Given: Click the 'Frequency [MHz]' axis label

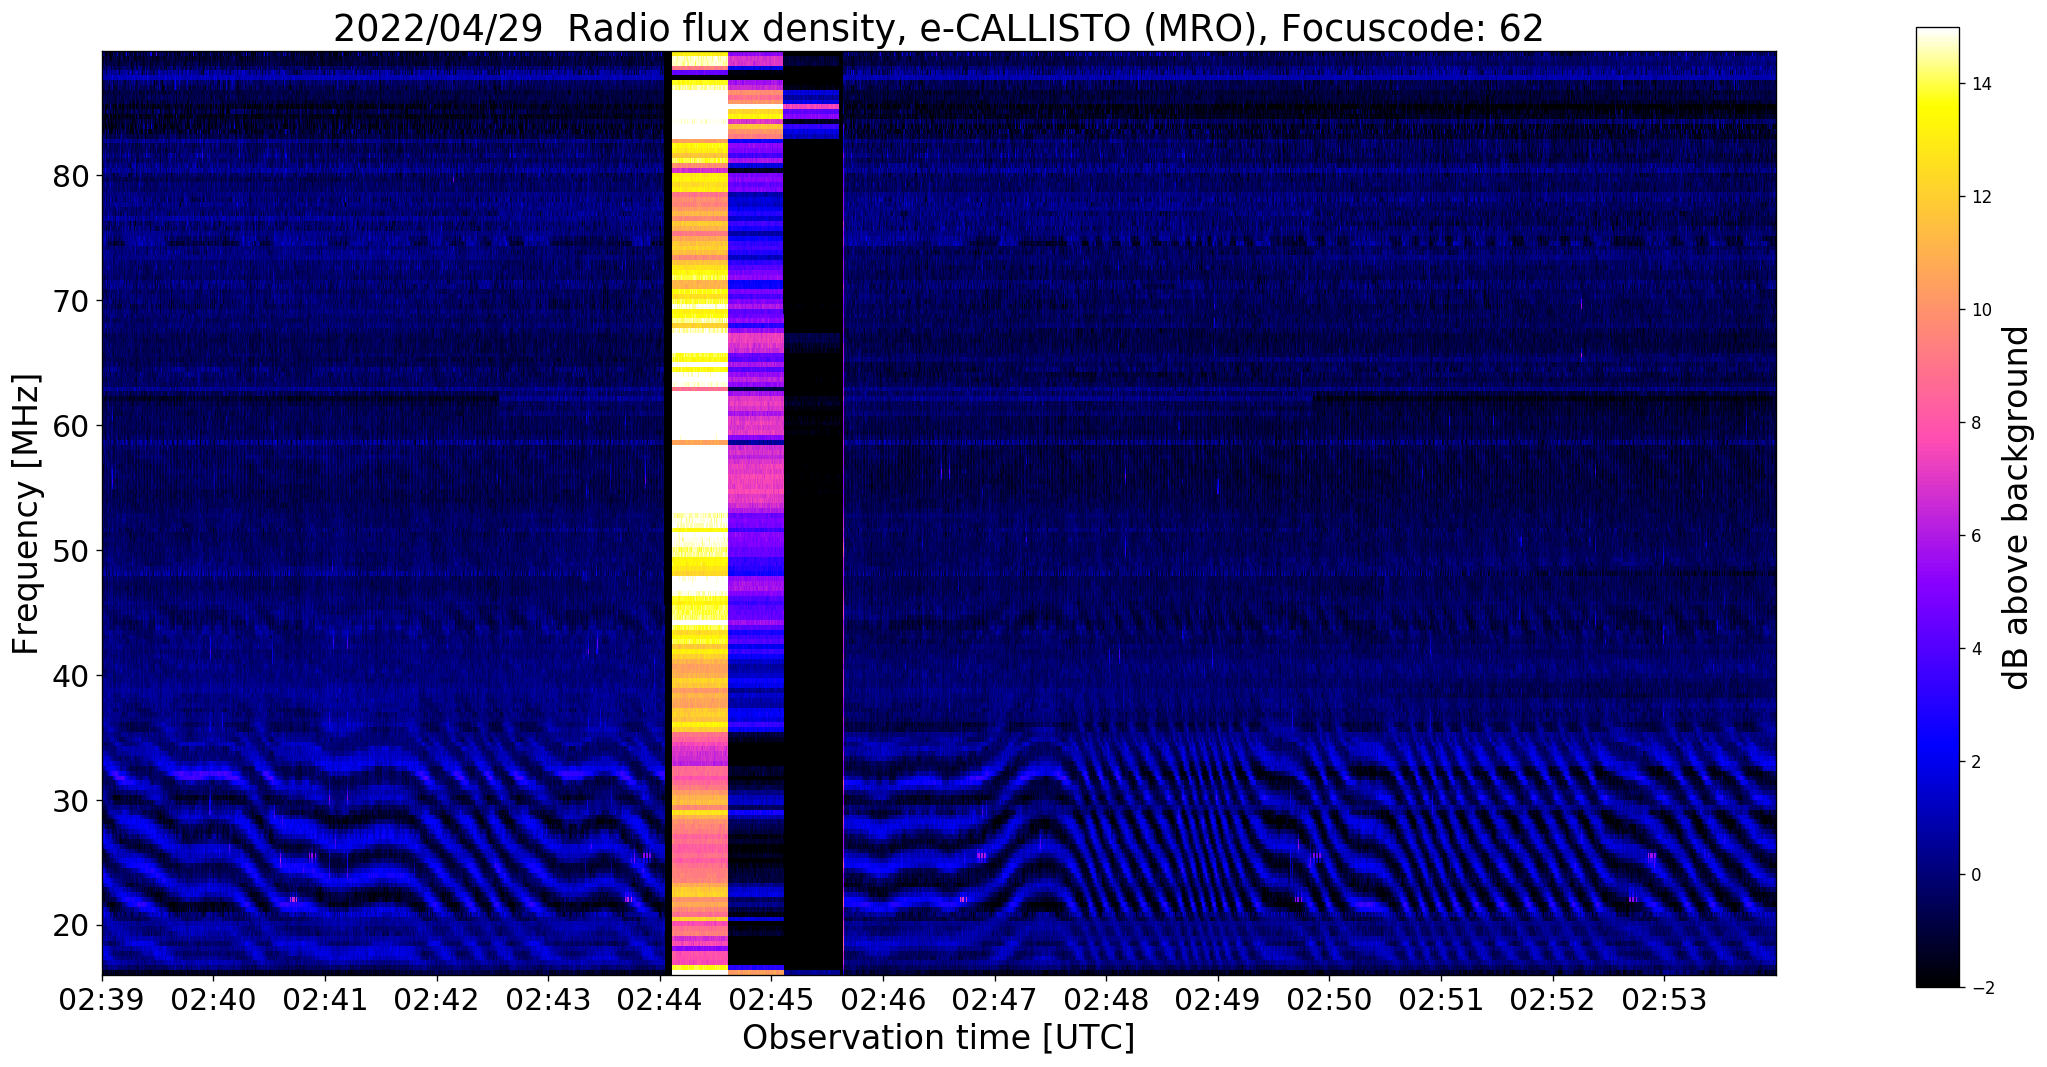Looking at the screenshot, I should [26, 514].
